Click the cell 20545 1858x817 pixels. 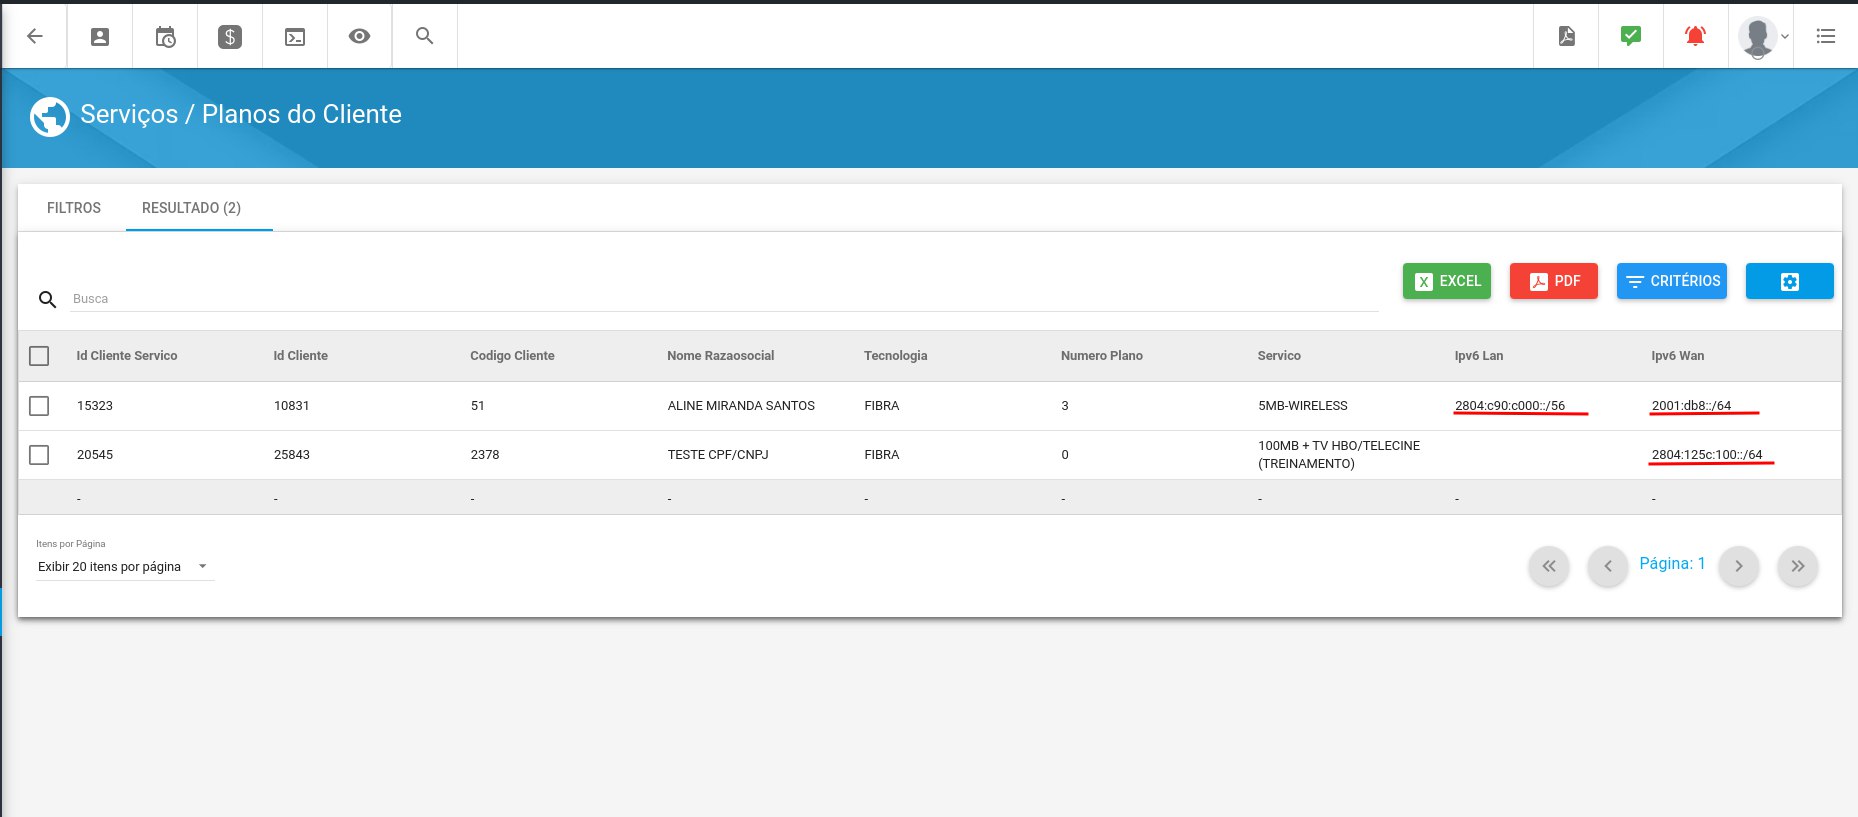click(x=95, y=455)
